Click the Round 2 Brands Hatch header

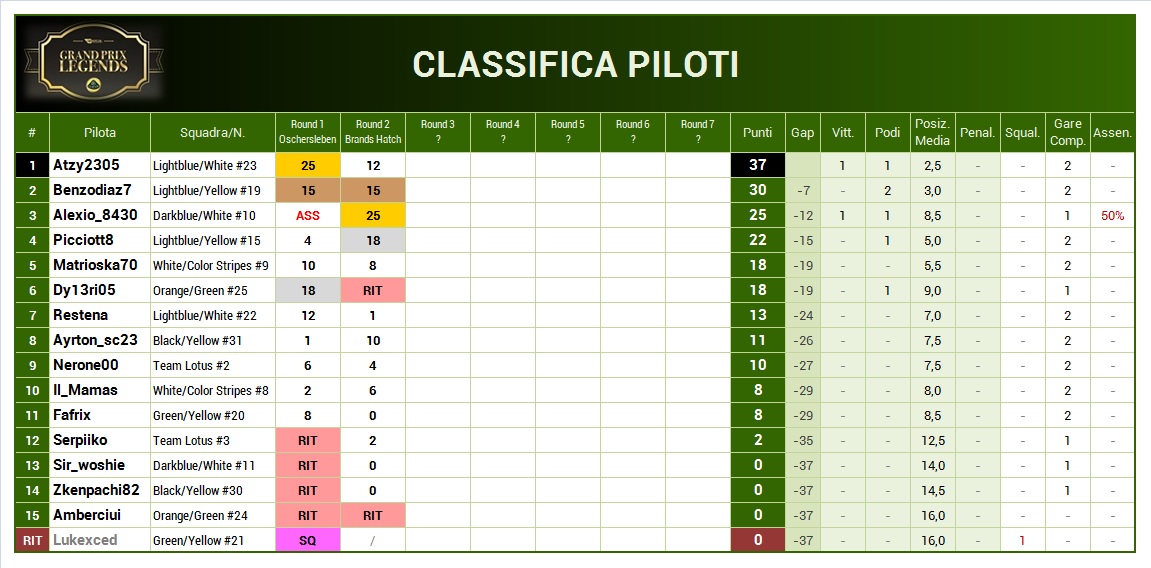[x=373, y=133]
